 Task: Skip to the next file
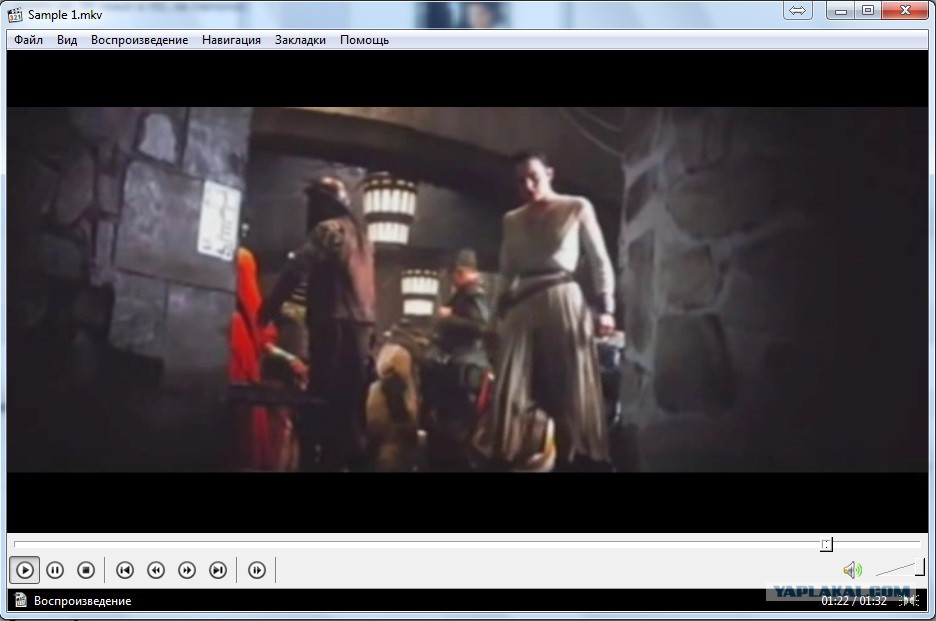[x=218, y=570]
